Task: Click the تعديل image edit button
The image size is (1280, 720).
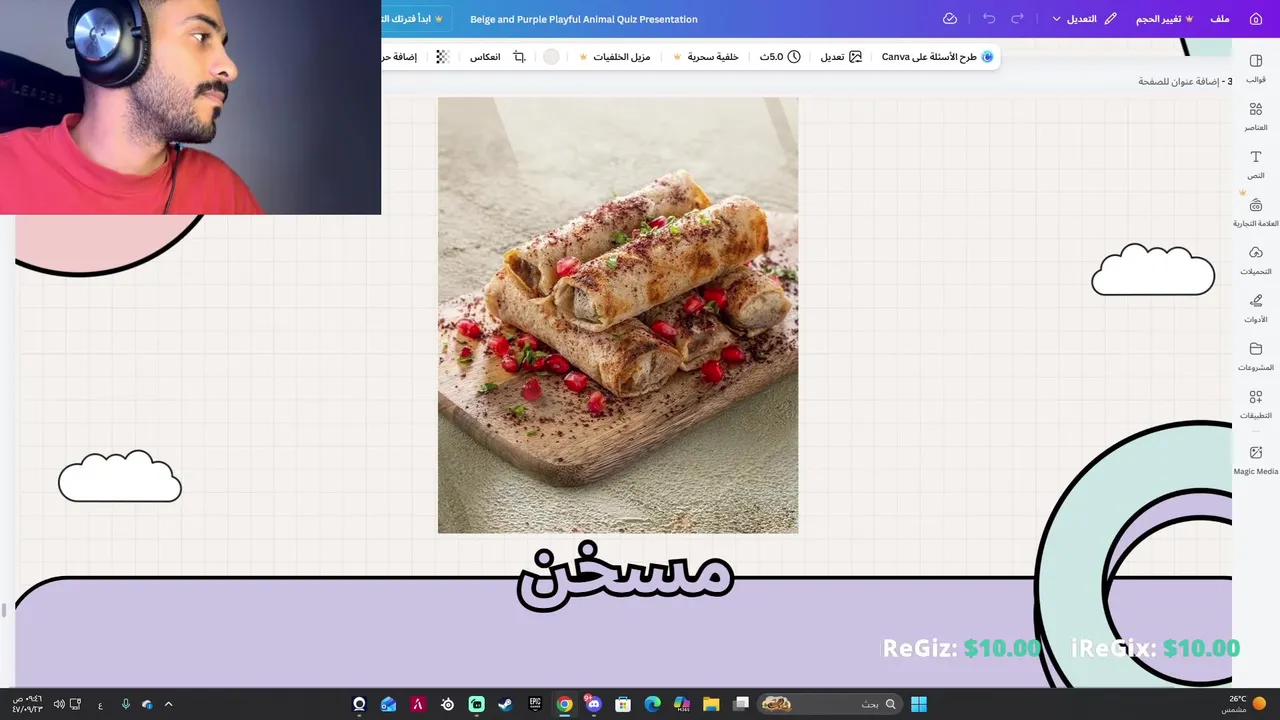Action: 841,57
